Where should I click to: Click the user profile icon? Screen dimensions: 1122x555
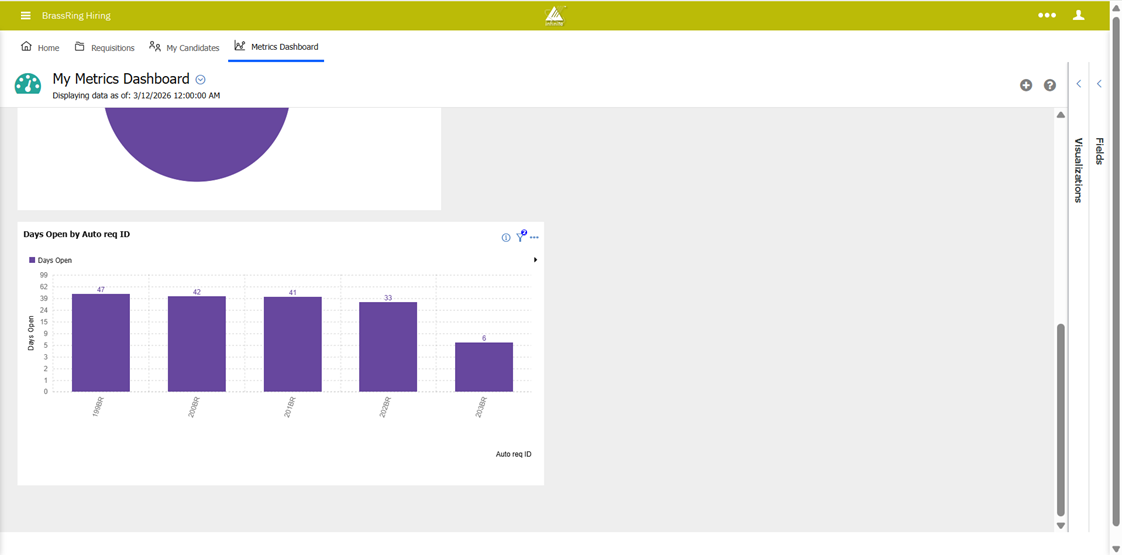click(x=1078, y=16)
